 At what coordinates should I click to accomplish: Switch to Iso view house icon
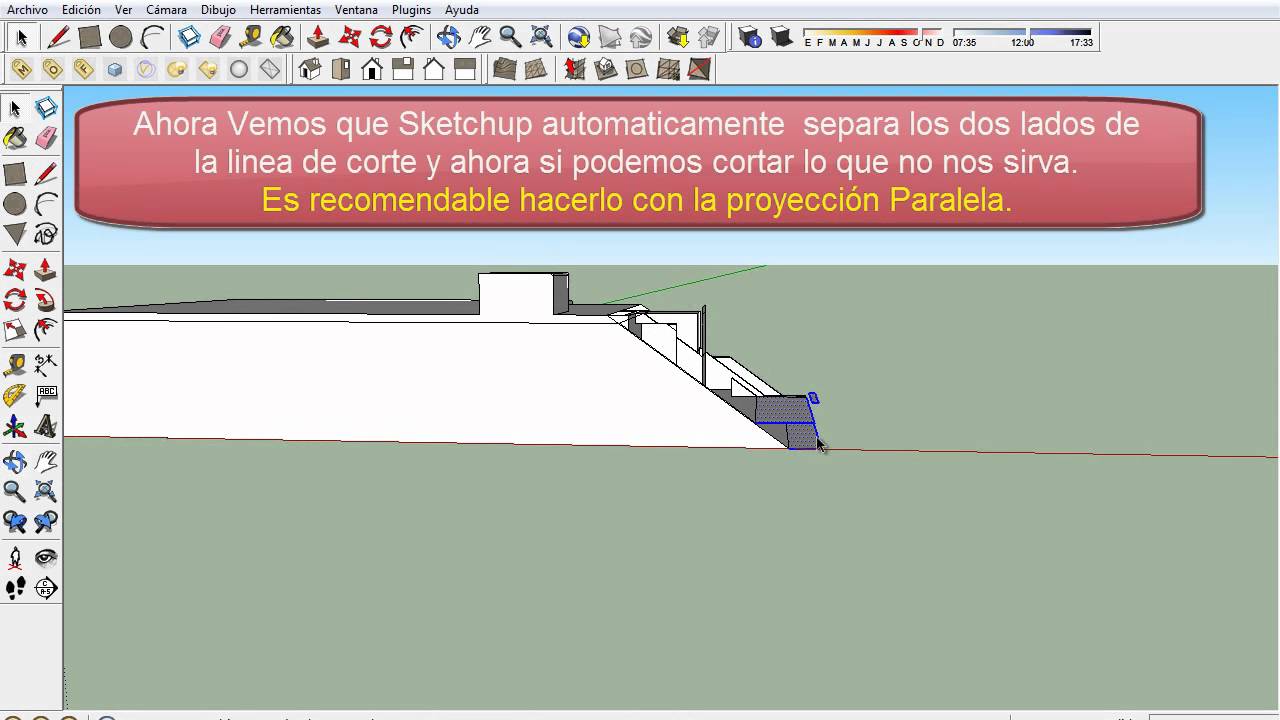click(310, 69)
